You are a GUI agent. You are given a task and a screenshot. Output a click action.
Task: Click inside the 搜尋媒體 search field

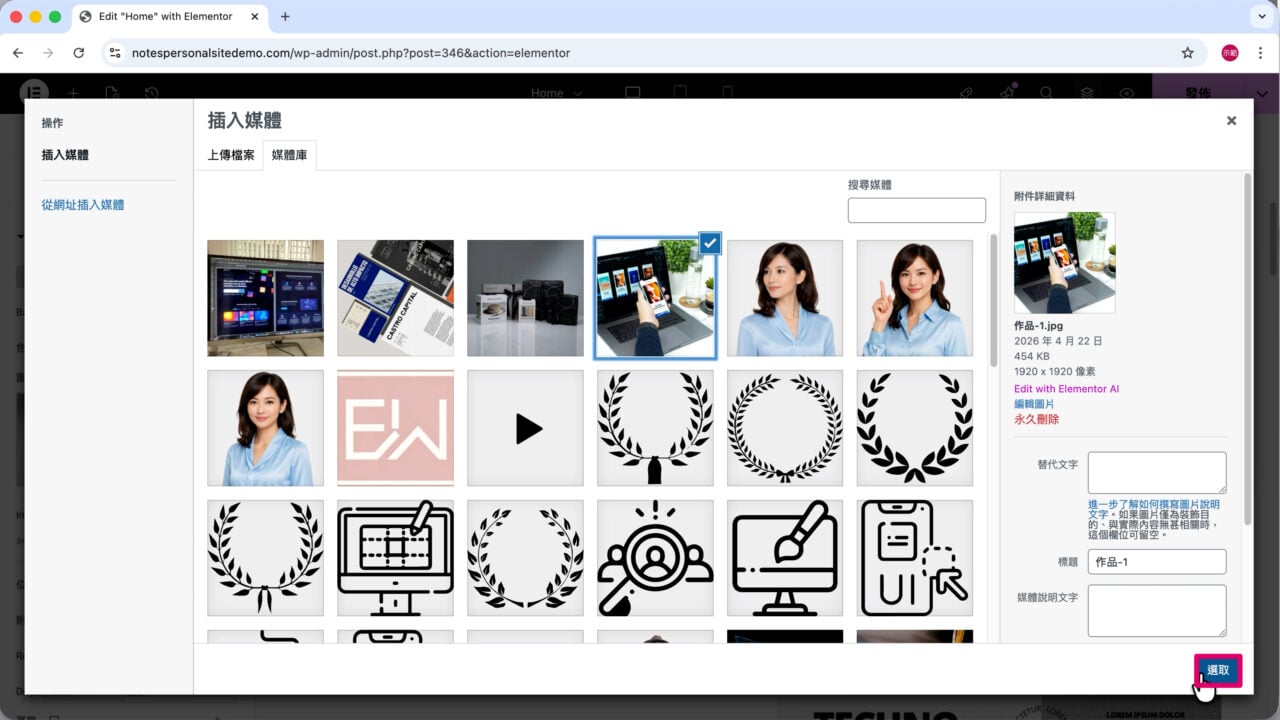click(916, 210)
